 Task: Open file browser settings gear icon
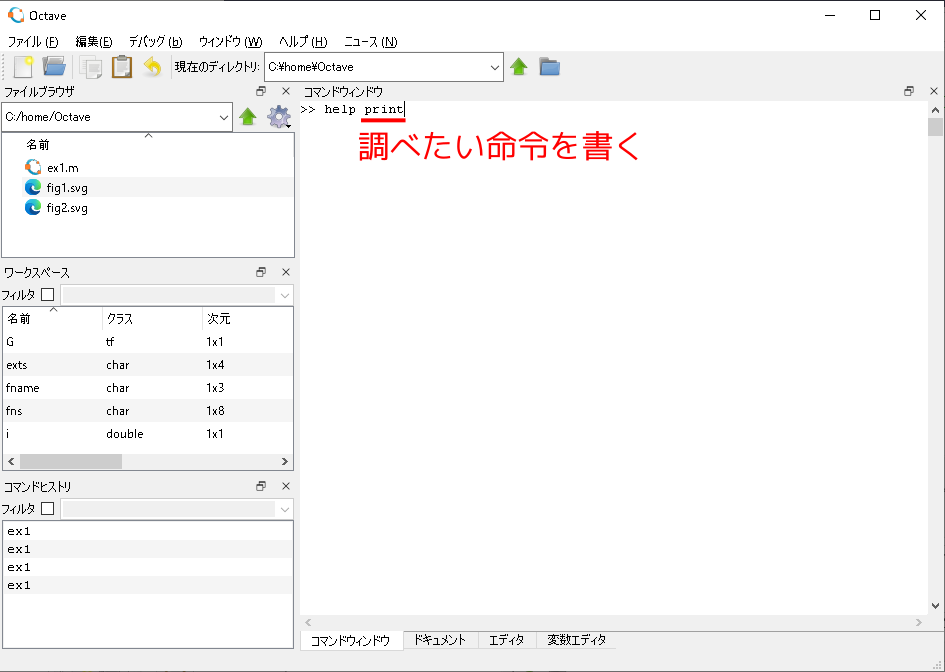click(x=278, y=117)
